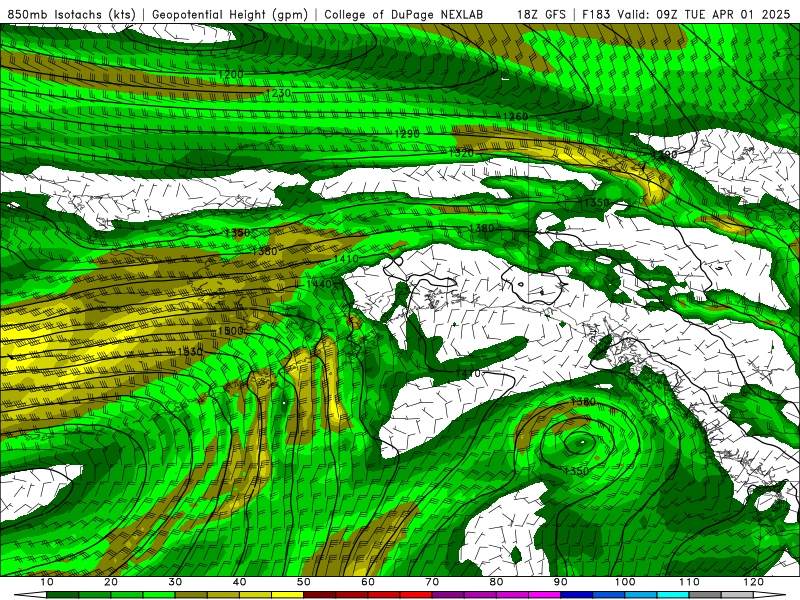This screenshot has width=800, height=600.
Task: Click the bright red legend swatch
Action: point(416,595)
